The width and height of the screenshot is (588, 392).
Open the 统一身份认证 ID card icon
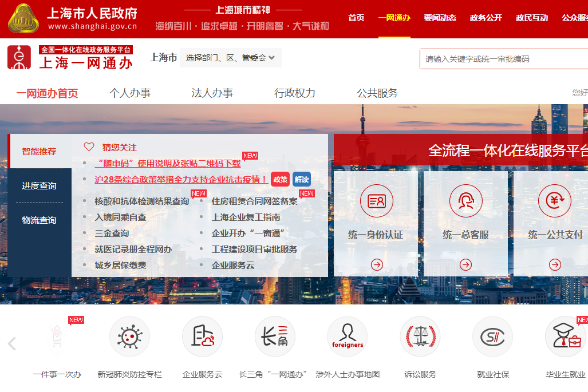[x=376, y=201]
